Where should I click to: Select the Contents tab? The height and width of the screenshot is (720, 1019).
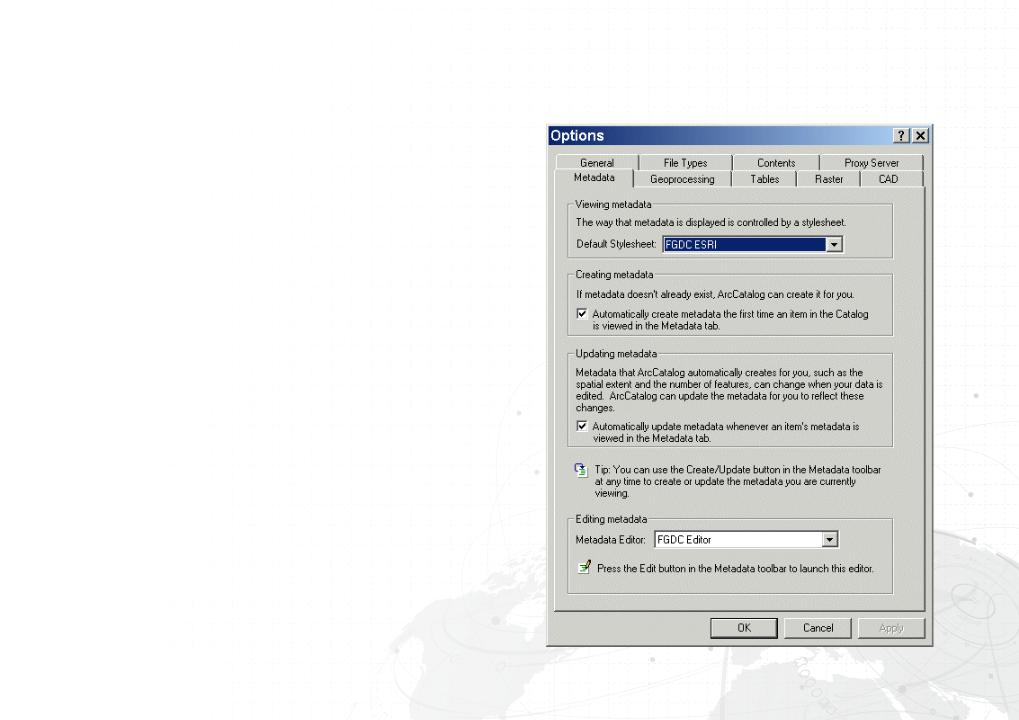tap(776, 162)
